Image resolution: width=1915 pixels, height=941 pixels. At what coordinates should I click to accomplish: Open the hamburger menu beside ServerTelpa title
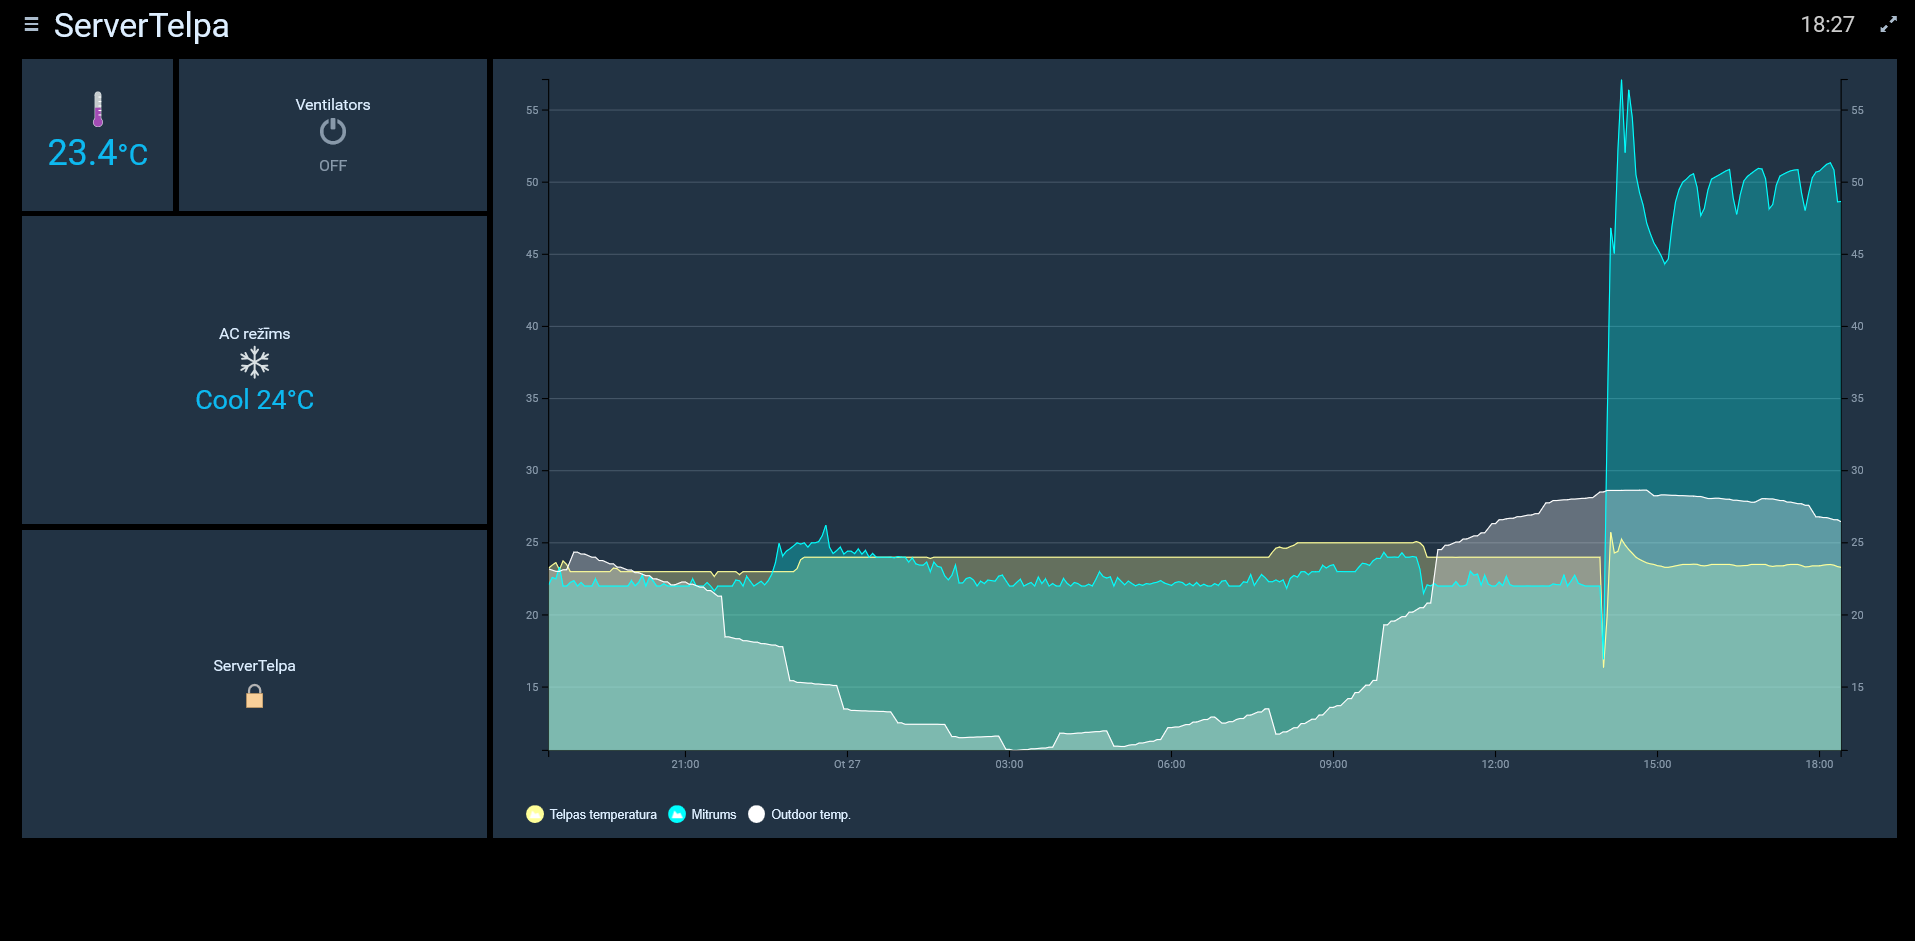[31, 25]
